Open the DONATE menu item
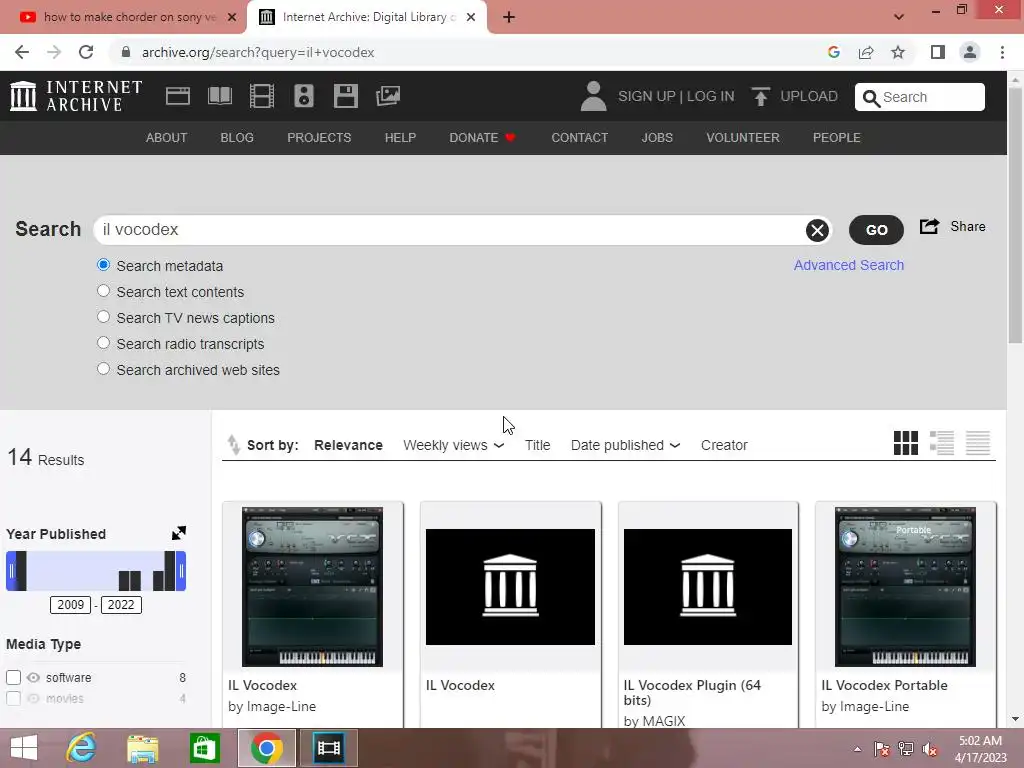The height and width of the screenshot is (768, 1024). tap(483, 138)
